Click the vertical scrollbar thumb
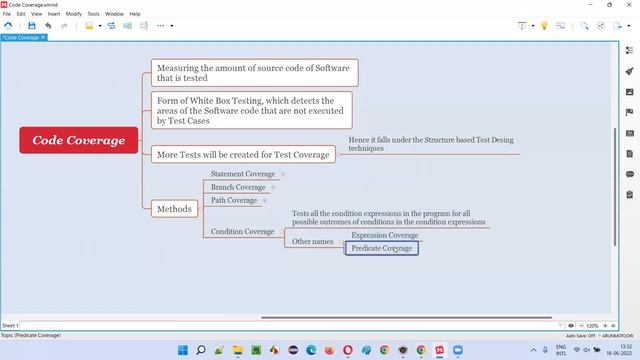Screen dimensions: 640x360 tap(615, 187)
